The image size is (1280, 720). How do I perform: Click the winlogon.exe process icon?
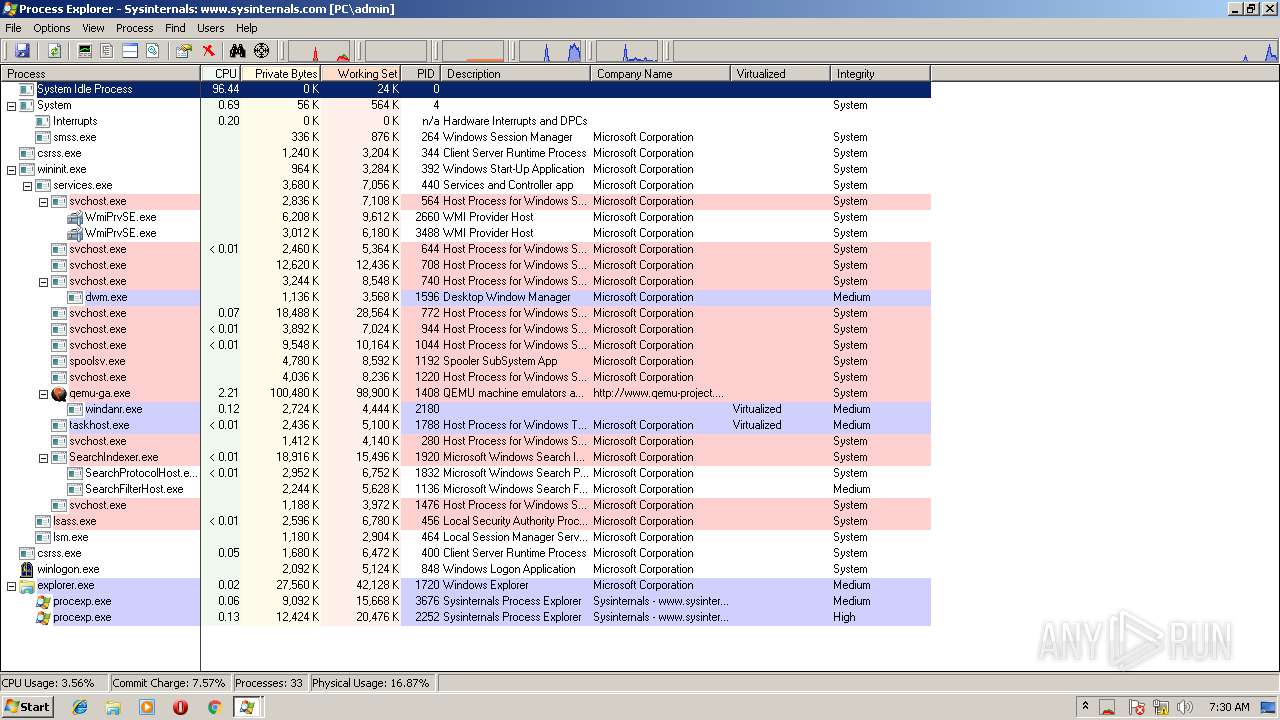tap(27, 569)
